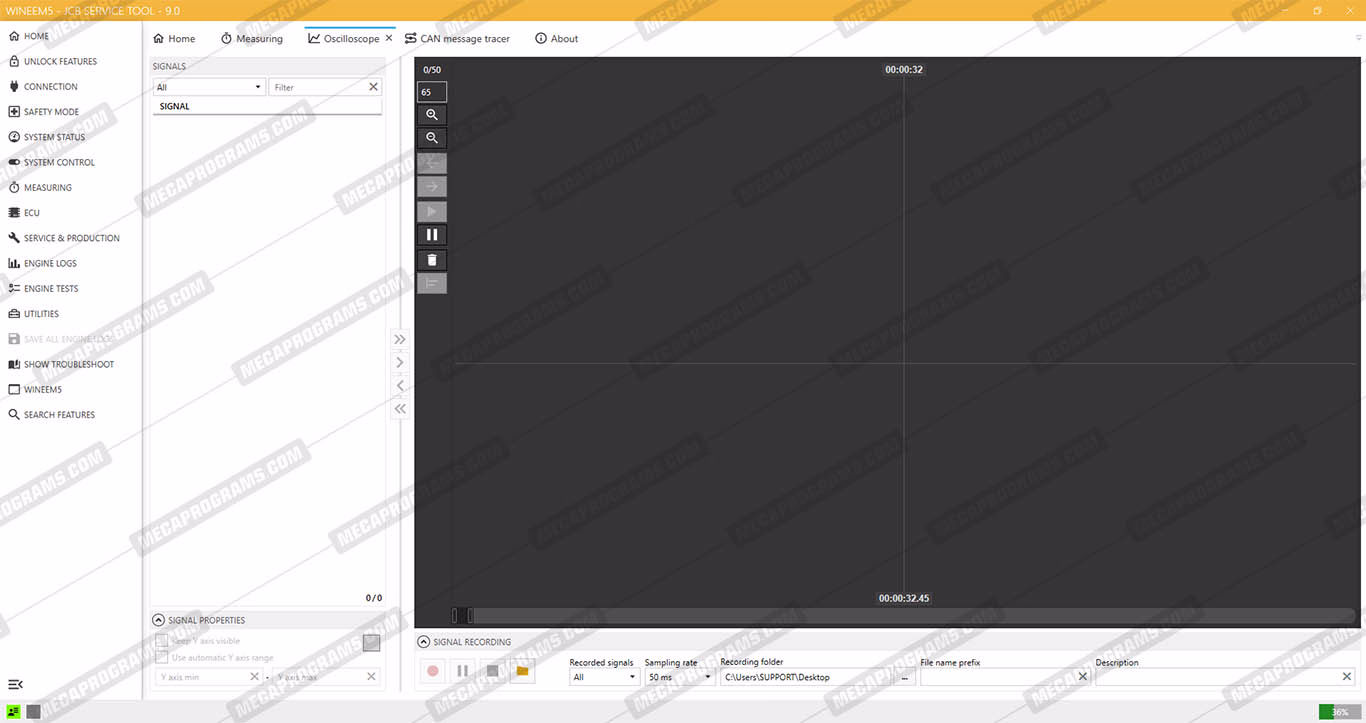Collapse the Signal Recording section

coord(424,642)
